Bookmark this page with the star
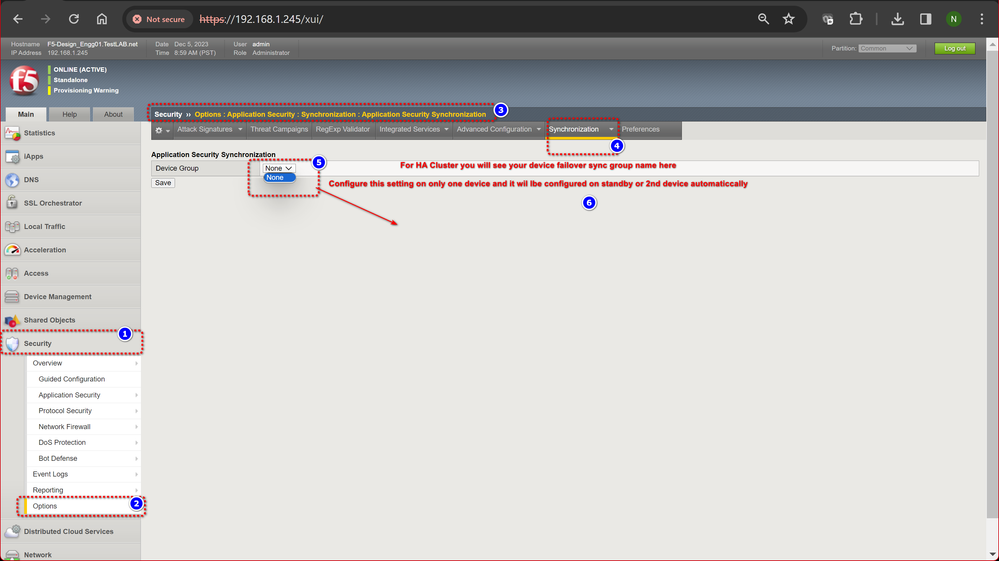 [x=789, y=19]
